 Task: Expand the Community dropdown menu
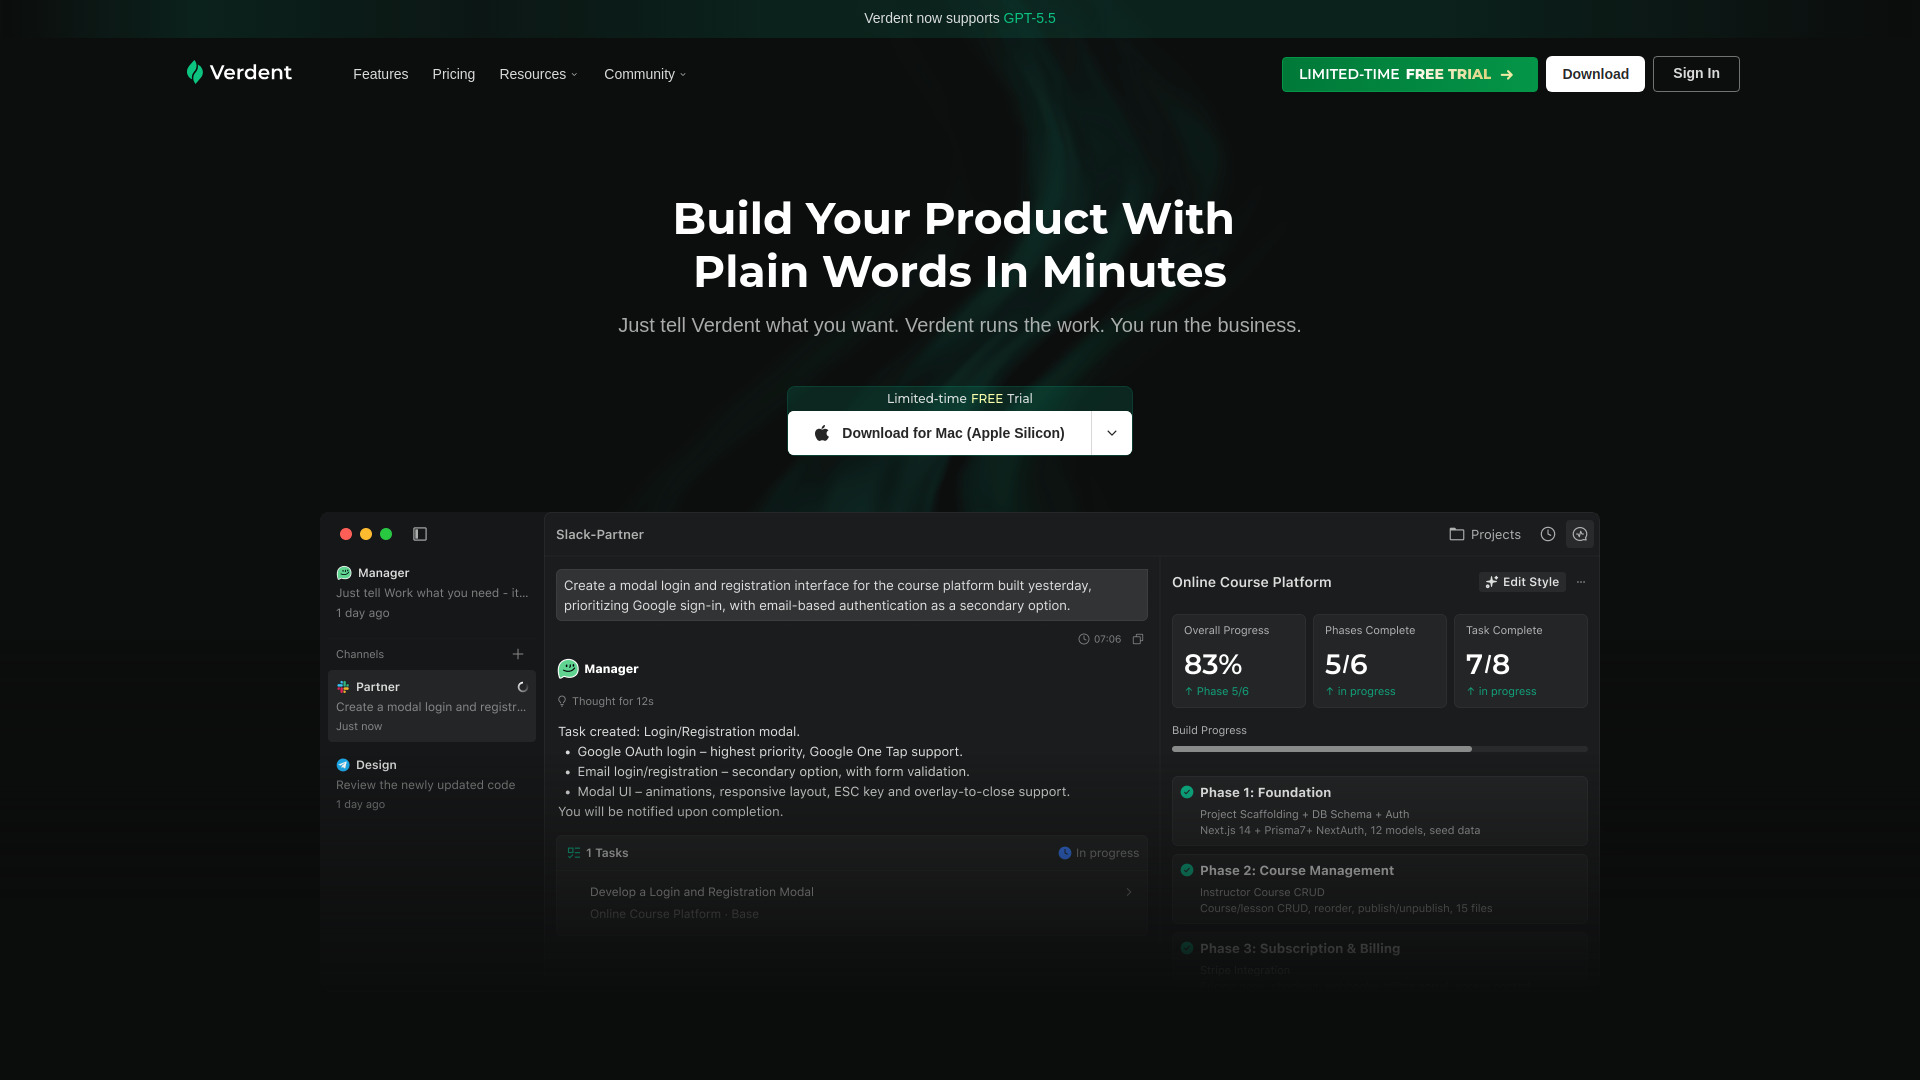coord(645,74)
